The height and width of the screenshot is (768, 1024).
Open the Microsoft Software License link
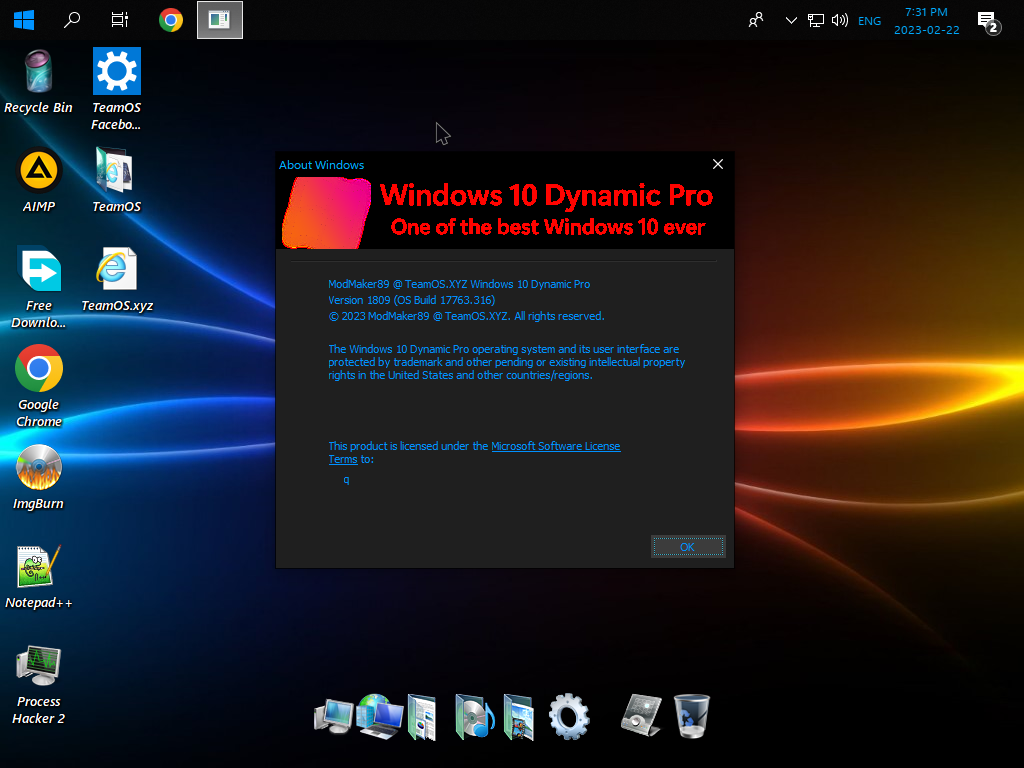[555, 446]
